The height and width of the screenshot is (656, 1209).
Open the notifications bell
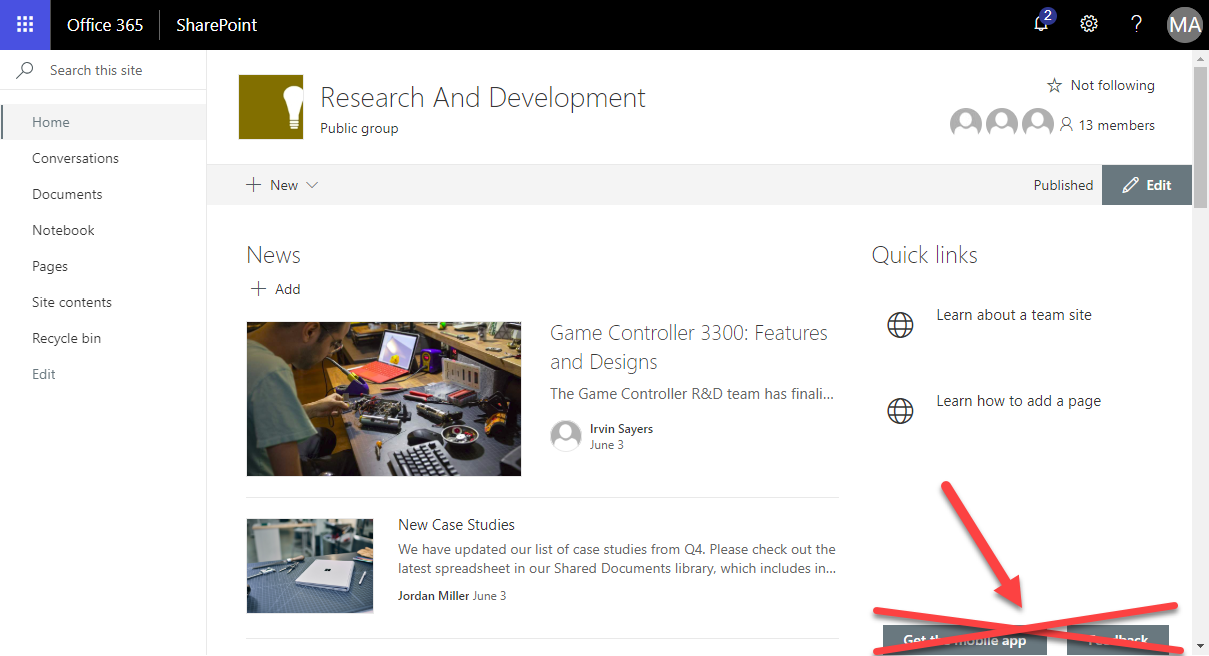click(x=1040, y=25)
